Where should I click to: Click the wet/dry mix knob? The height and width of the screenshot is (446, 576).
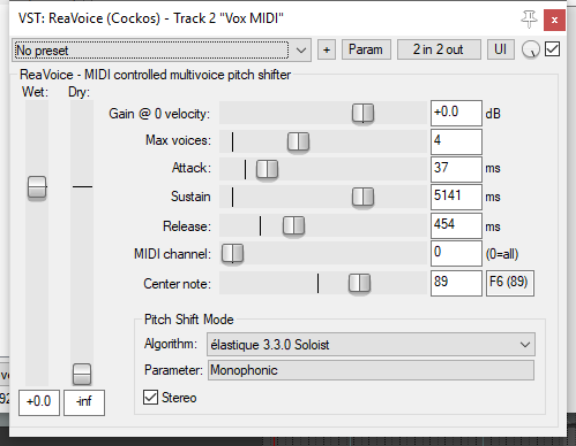tap(530, 49)
